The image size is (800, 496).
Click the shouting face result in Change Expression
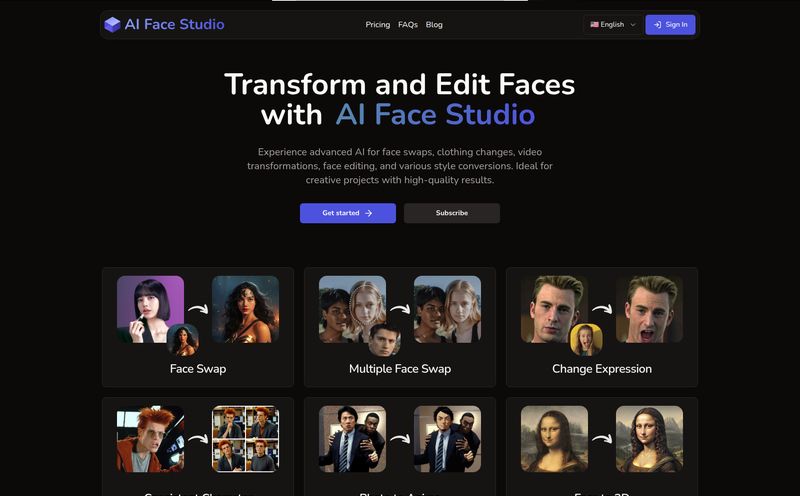pyautogui.click(x=649, y=309)
